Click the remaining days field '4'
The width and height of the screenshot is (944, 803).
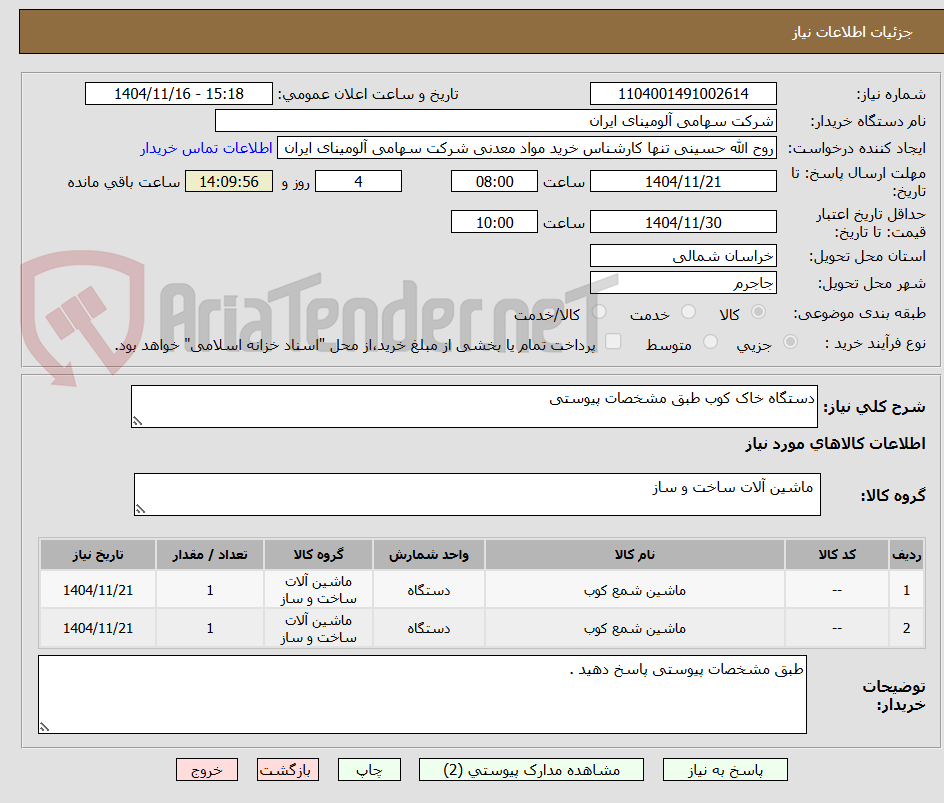click(x=358, y=181)
